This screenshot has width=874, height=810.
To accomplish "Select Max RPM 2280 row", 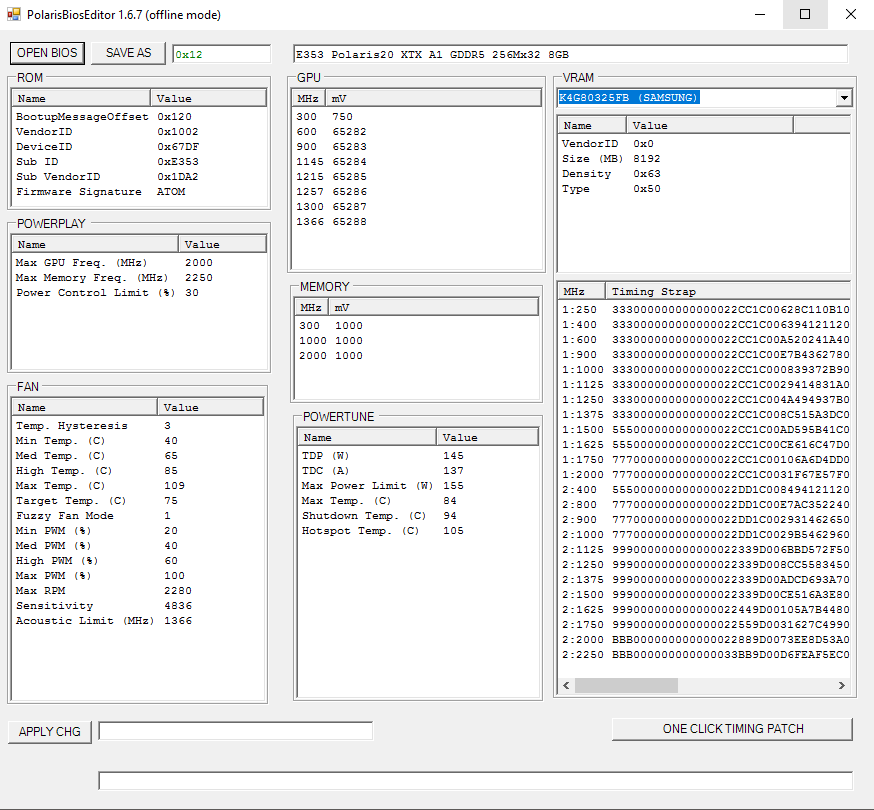I will point(138,591).
